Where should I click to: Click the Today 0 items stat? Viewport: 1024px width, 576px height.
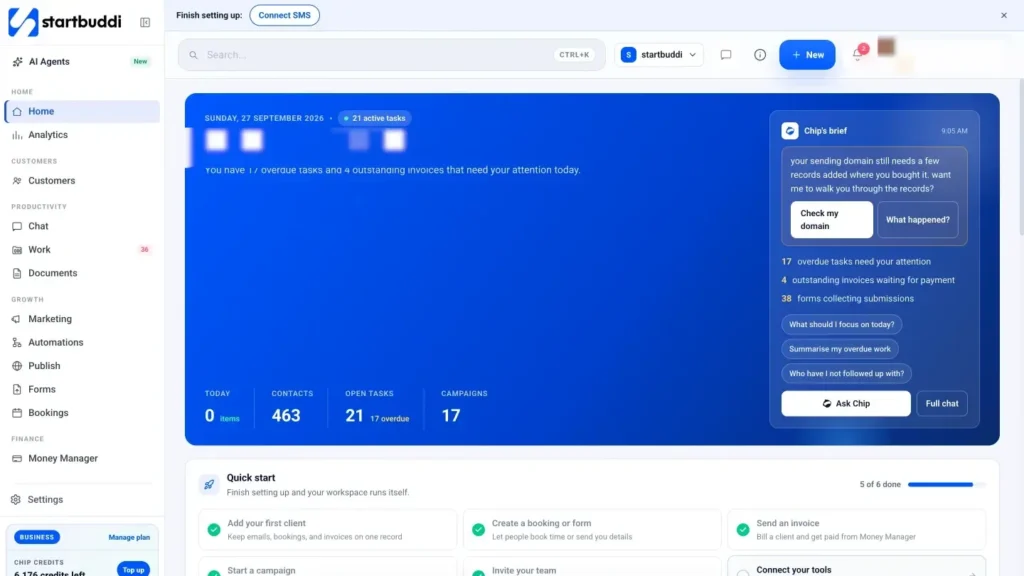pyautogui.click(x=222, y=408)
